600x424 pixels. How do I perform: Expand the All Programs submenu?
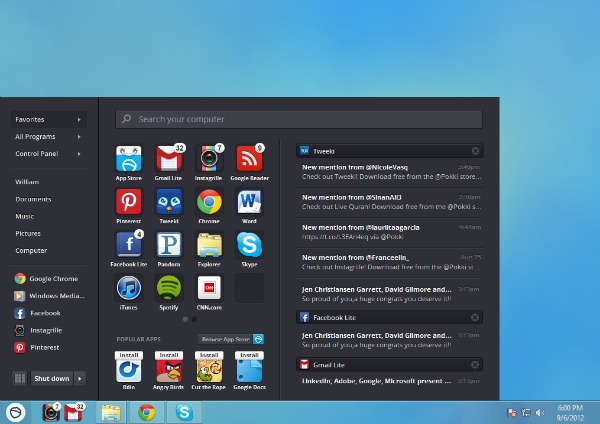48,136
